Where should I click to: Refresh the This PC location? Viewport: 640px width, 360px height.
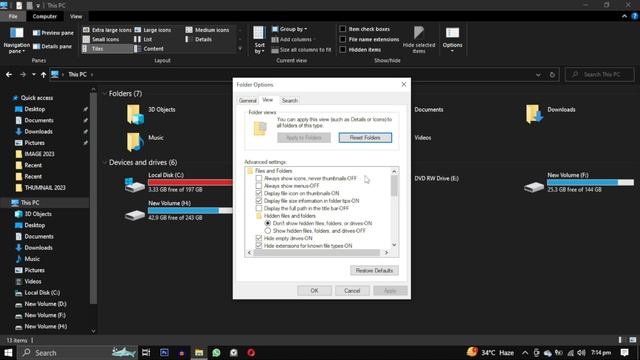tap(552, 75)
